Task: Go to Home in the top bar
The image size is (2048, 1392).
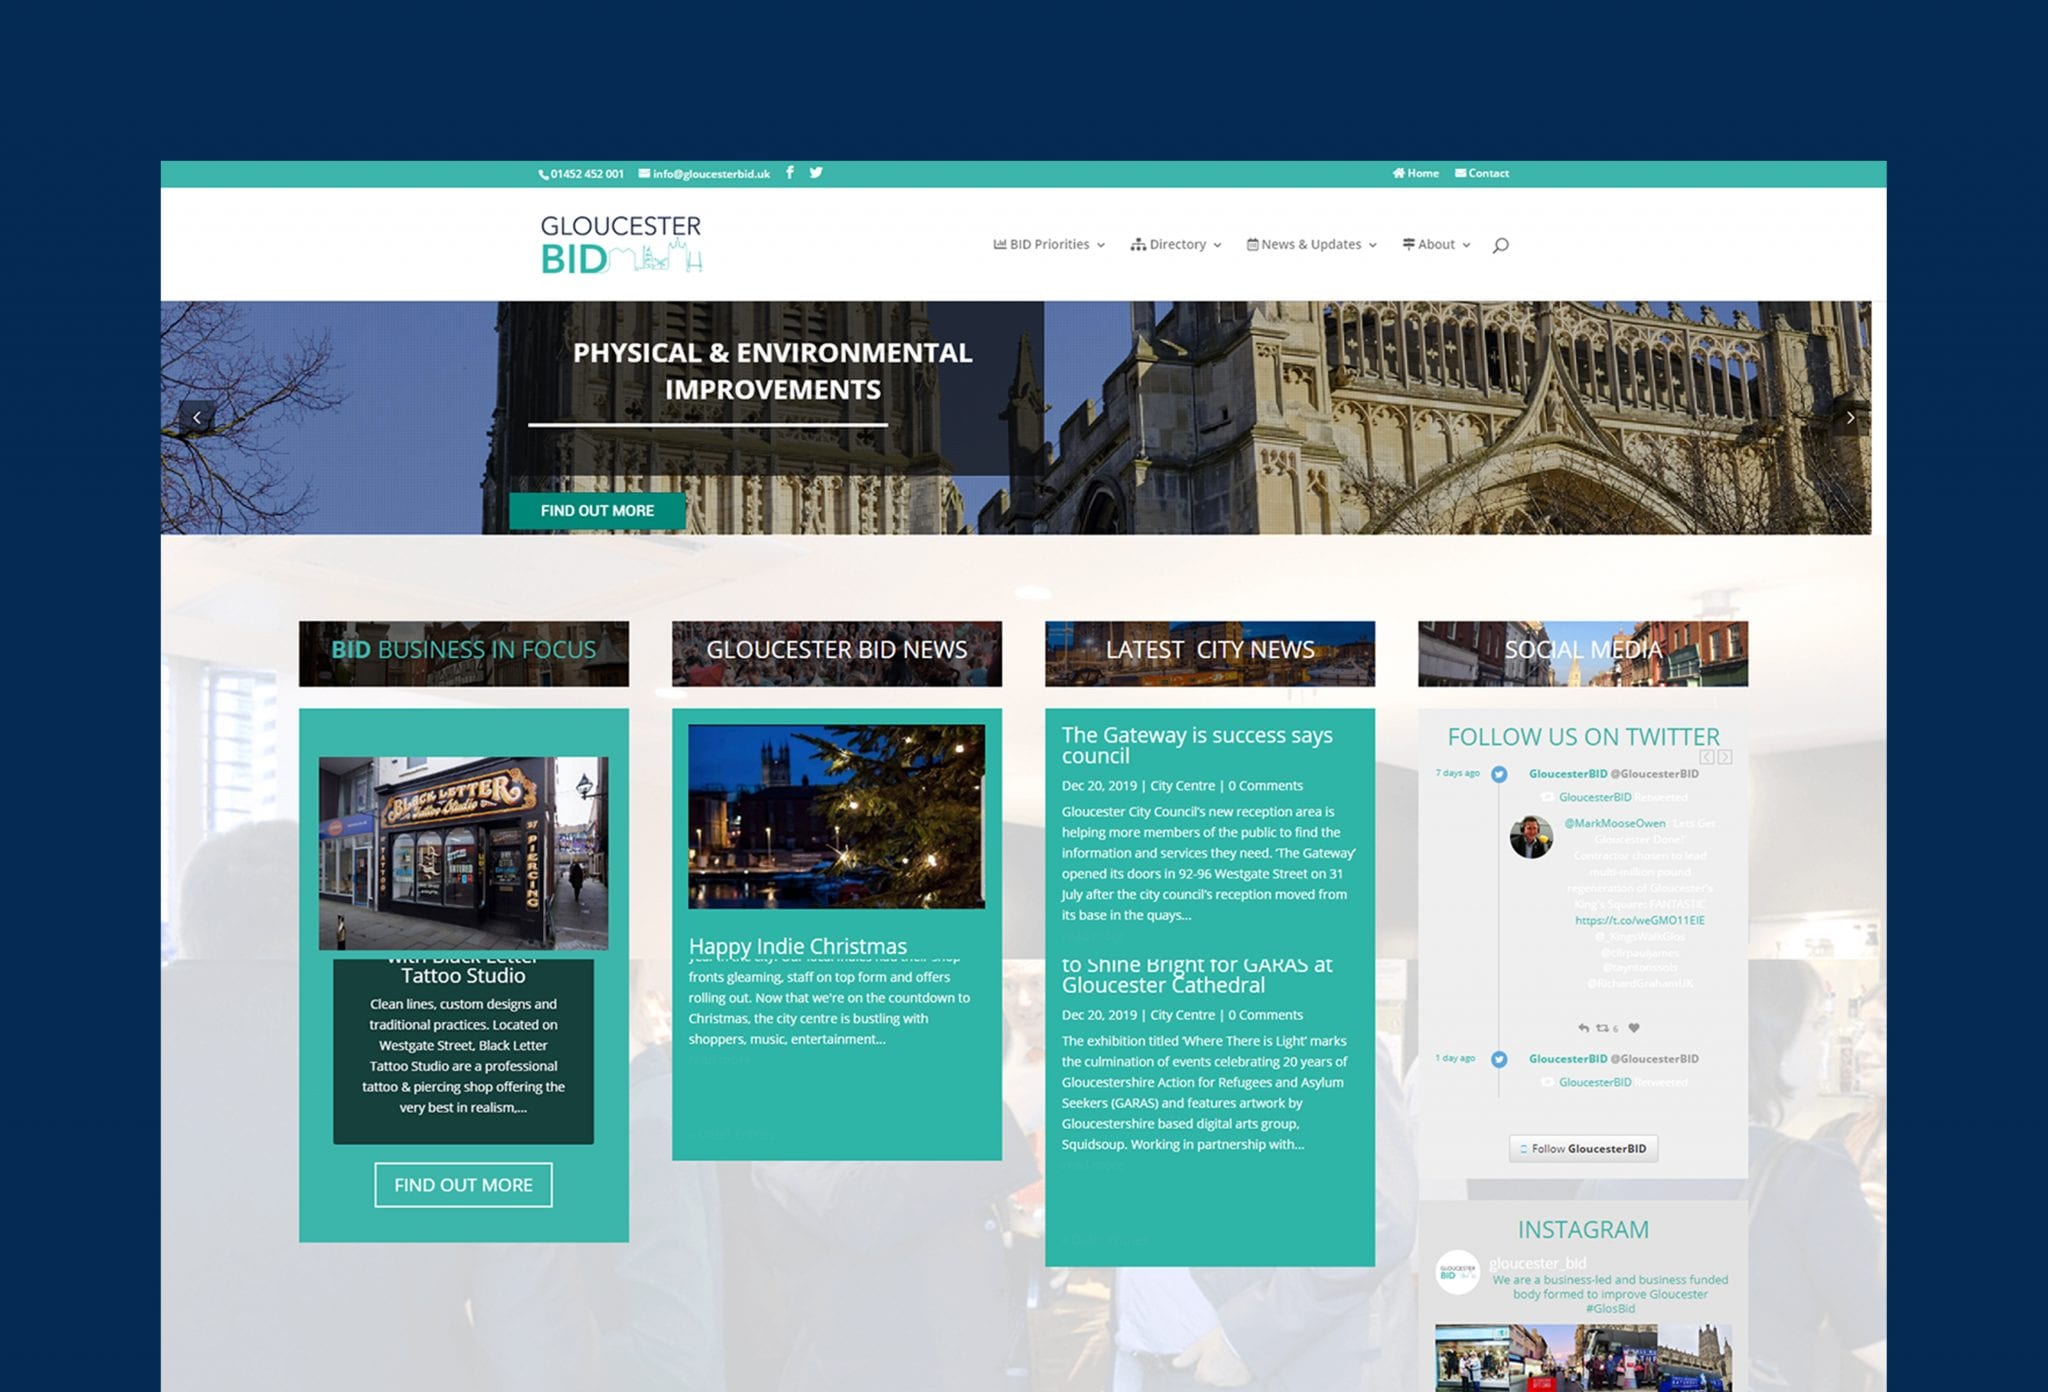Action: 1416,173
